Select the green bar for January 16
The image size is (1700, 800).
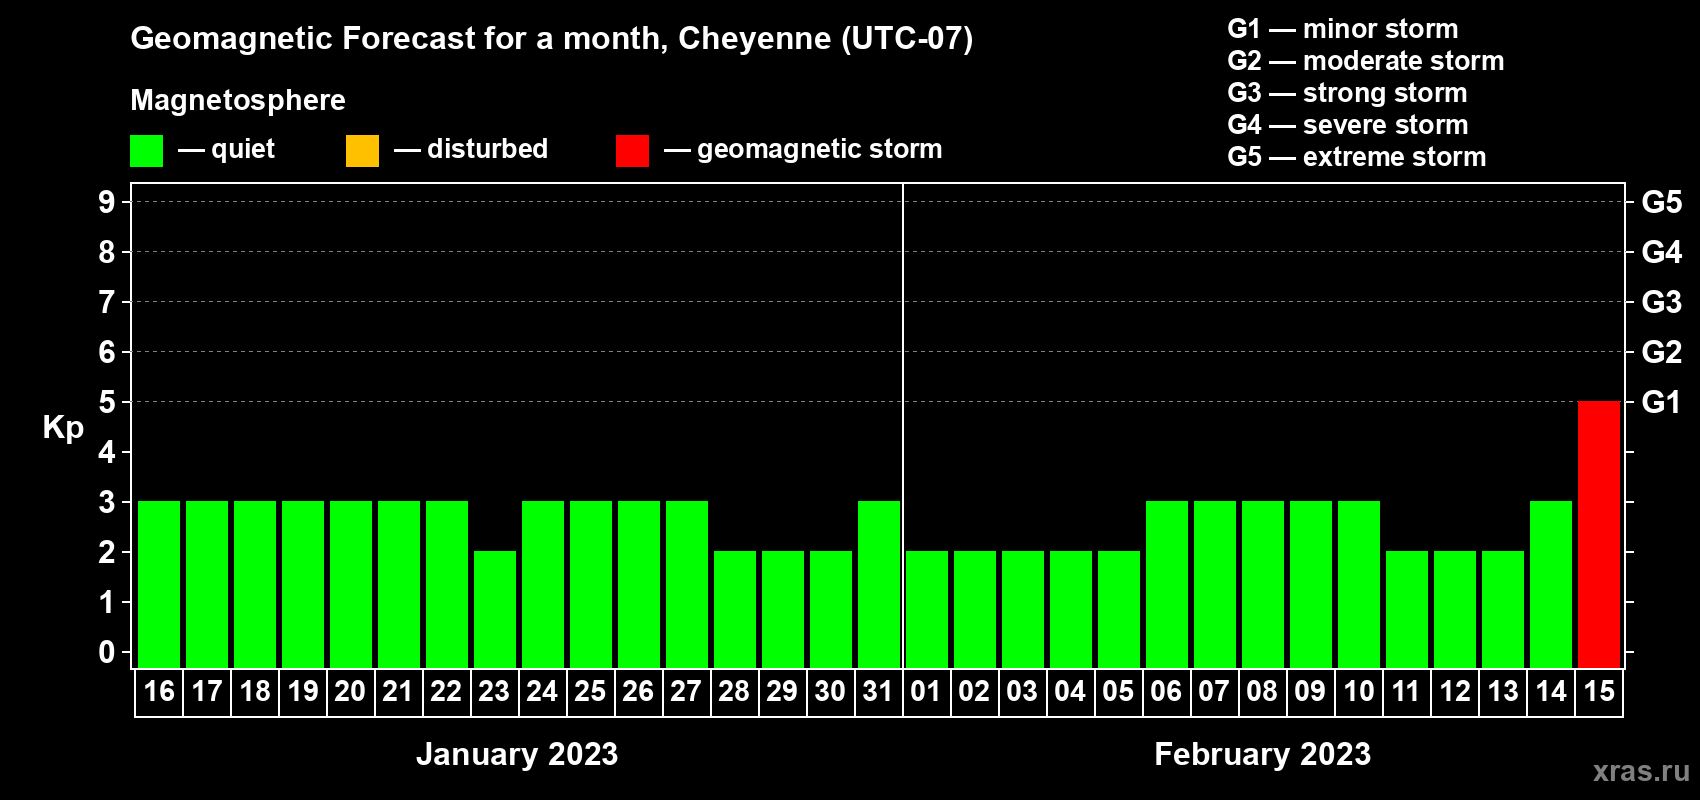click(159, 584)
